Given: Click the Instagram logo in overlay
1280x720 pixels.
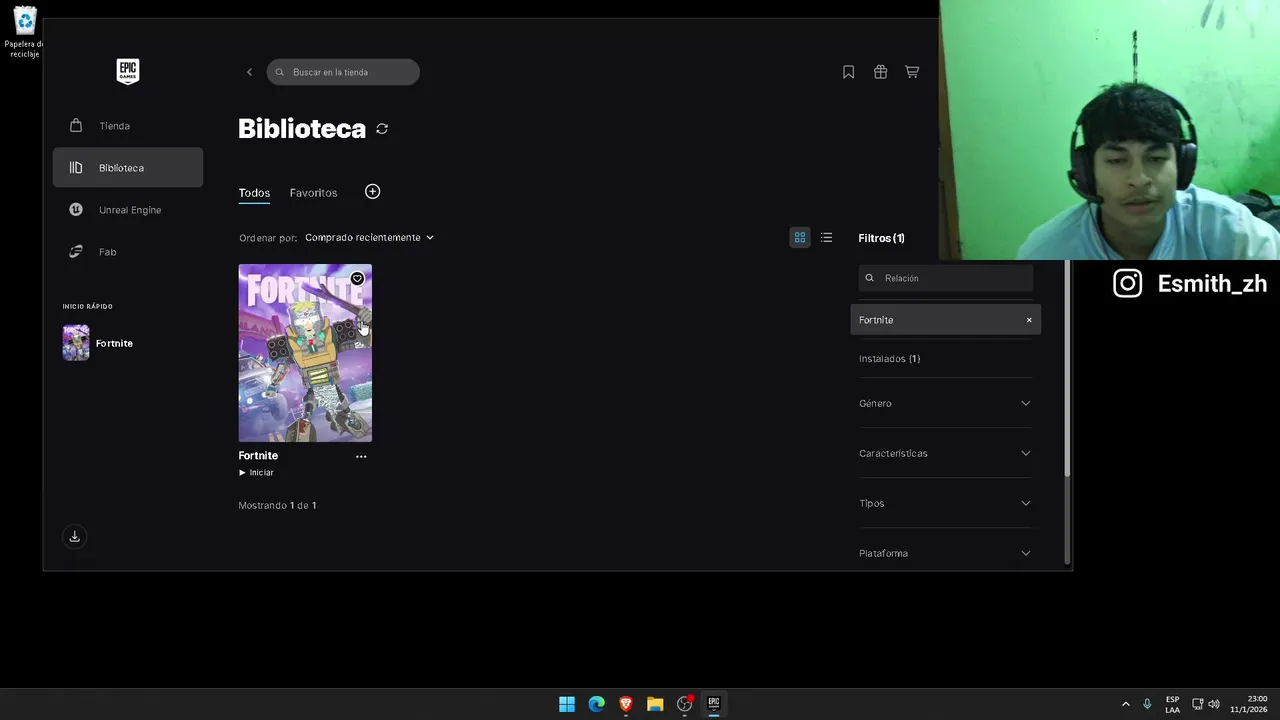Looking at the screenshot, I should point(1127,284).
